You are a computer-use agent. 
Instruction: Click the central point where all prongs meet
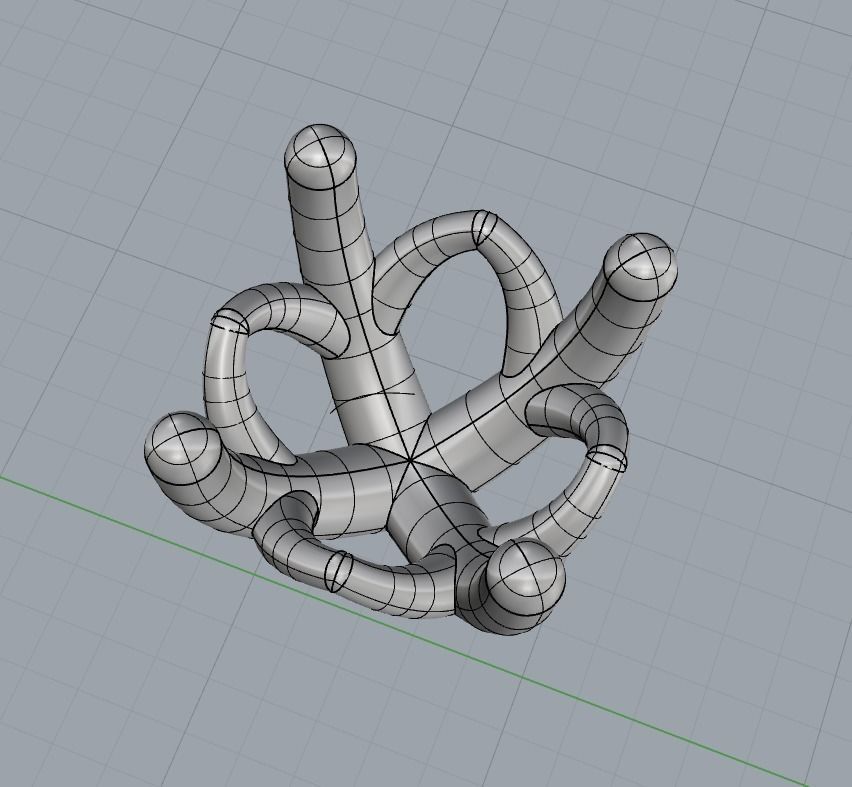409,461
